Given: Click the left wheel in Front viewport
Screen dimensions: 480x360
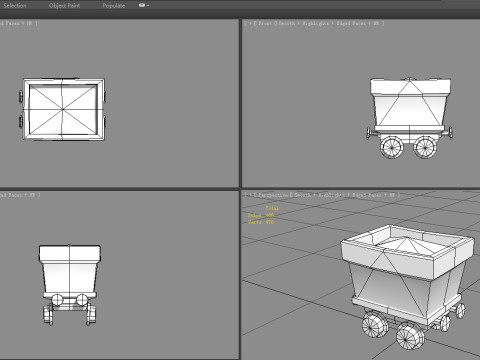Looking at the screenshot, I should [x=391, y=147].
